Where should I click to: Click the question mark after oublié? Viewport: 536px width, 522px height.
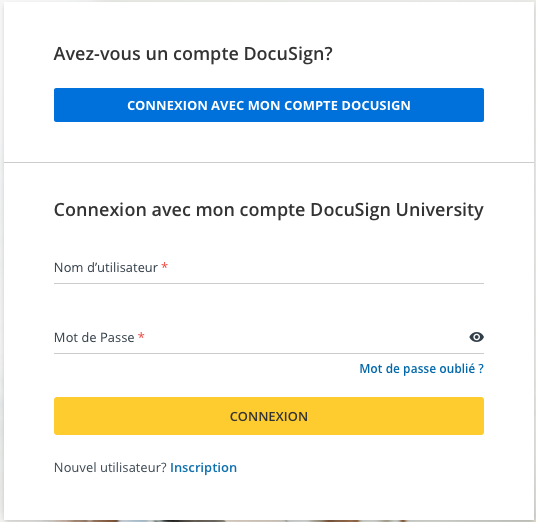[481, 369]
